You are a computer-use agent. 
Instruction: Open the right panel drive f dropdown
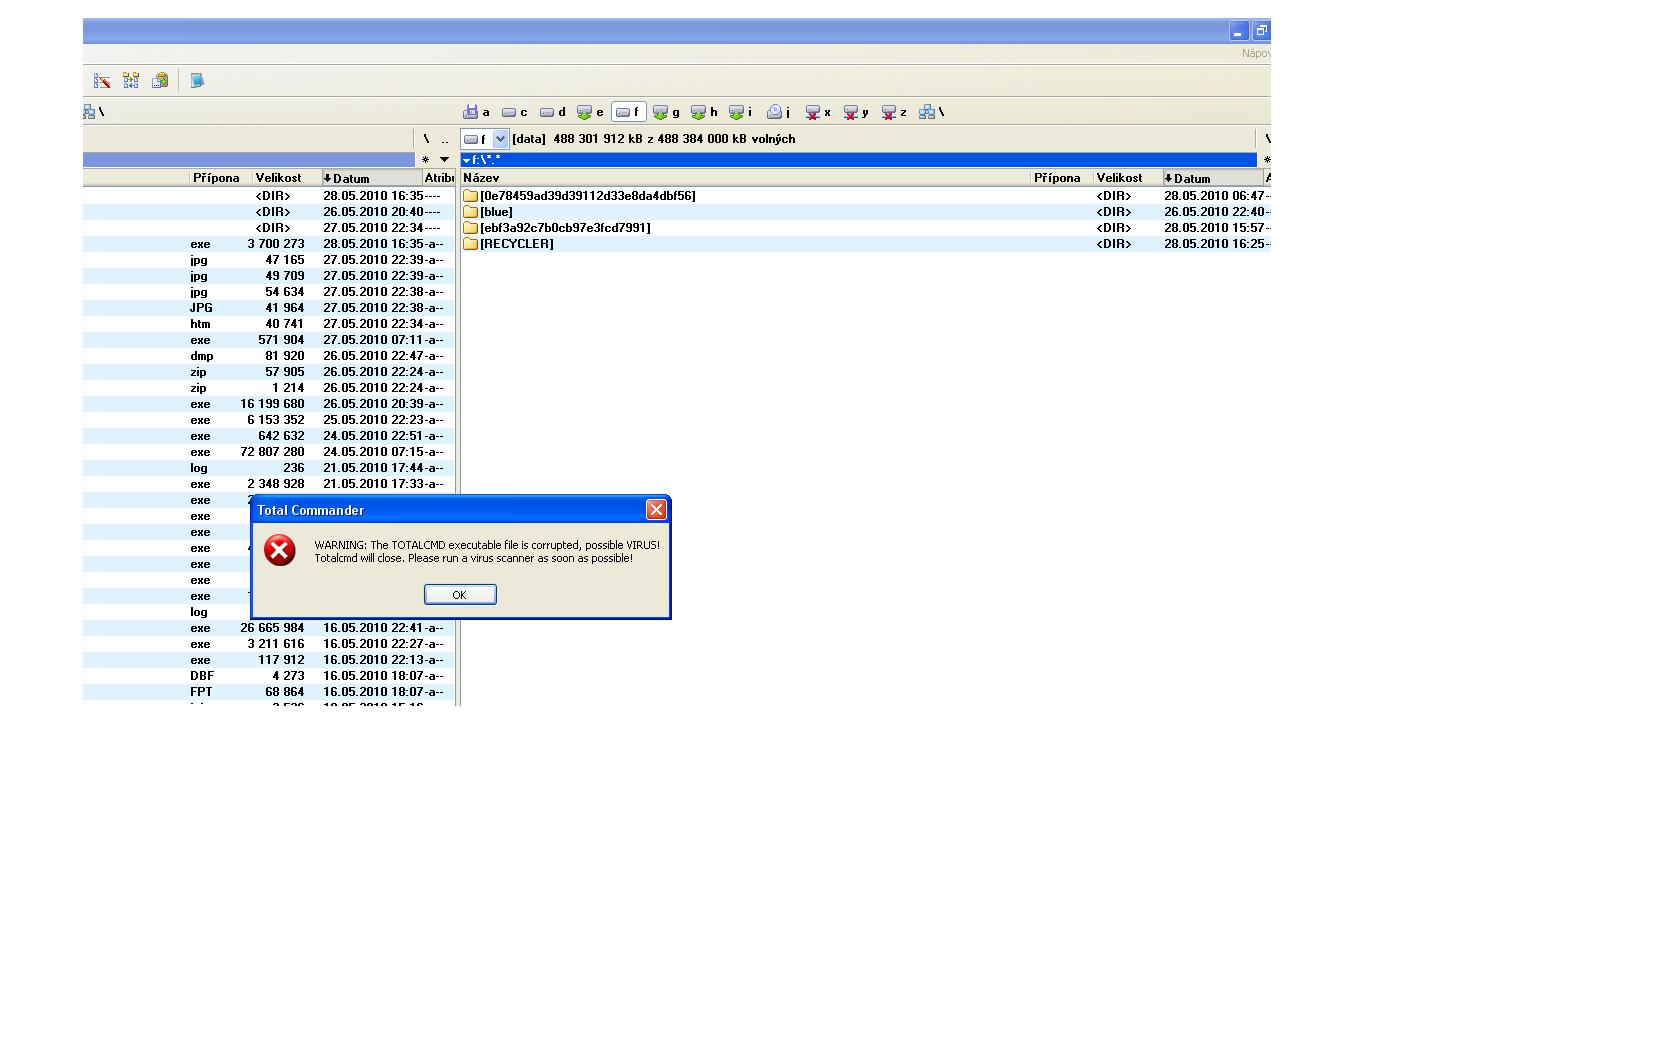coord(501,139)
